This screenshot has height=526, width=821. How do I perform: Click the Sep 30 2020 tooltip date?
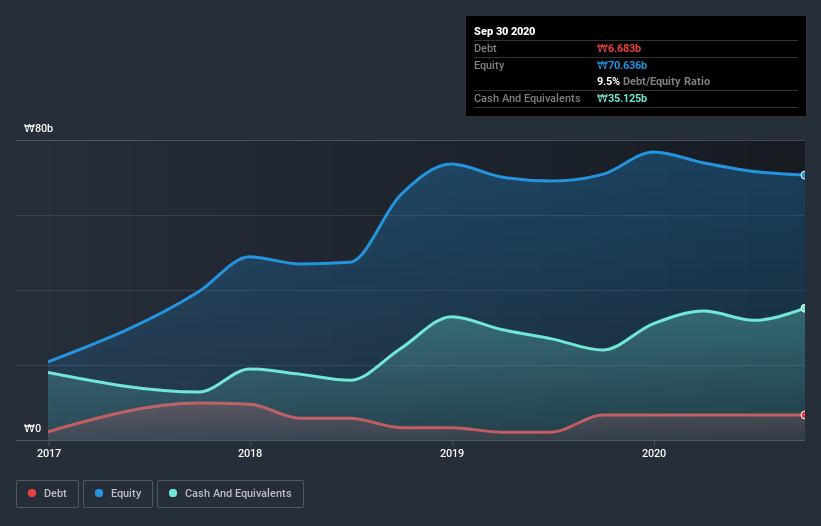coord(505,31)
